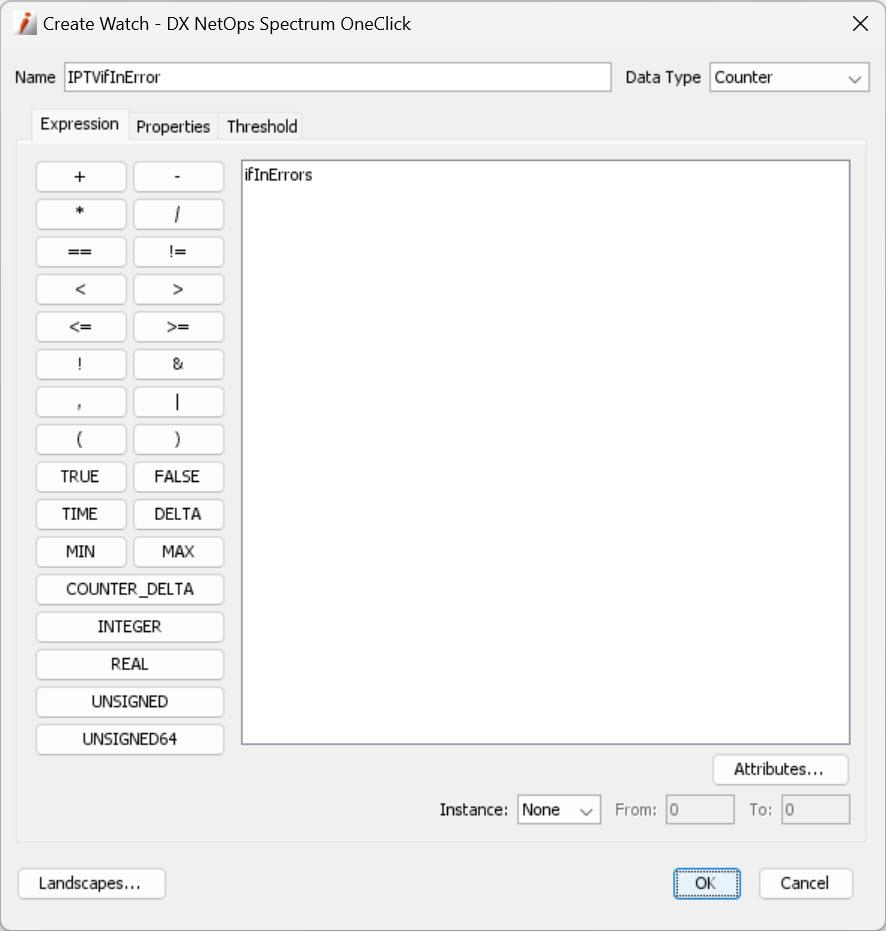Click the From instance field
This screenshot has width=886, height=931.
[700, 810]
